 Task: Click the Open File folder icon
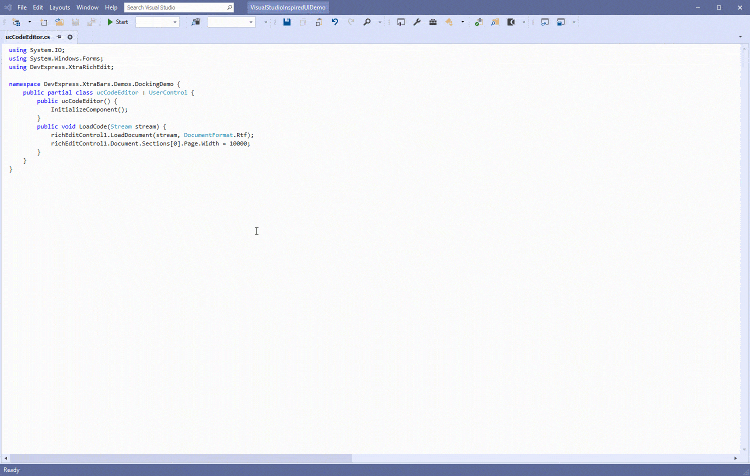click(59, 21)
